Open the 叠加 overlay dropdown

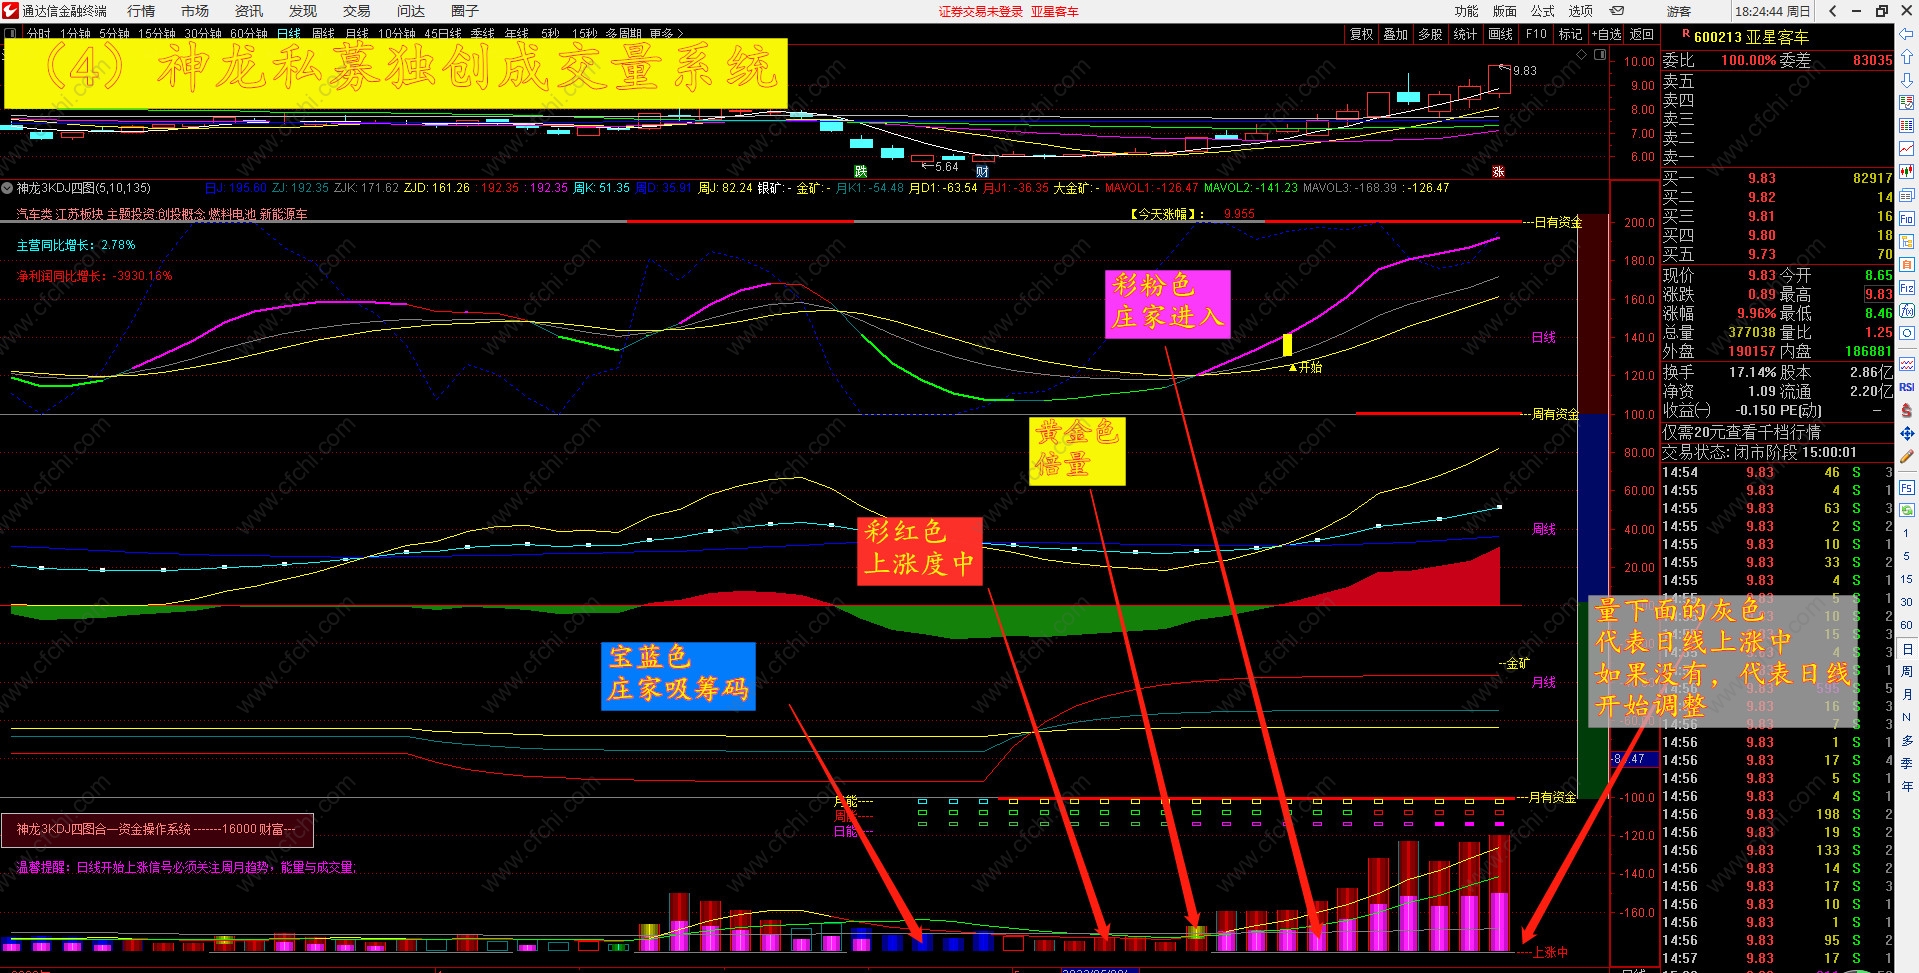1395,34
